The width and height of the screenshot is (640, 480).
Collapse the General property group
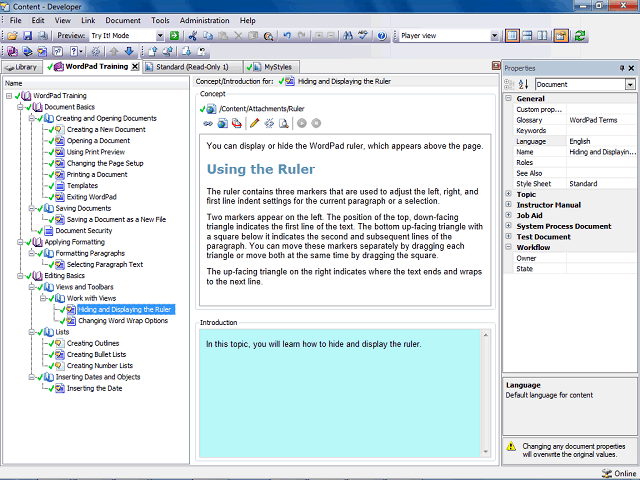[509, 98]
